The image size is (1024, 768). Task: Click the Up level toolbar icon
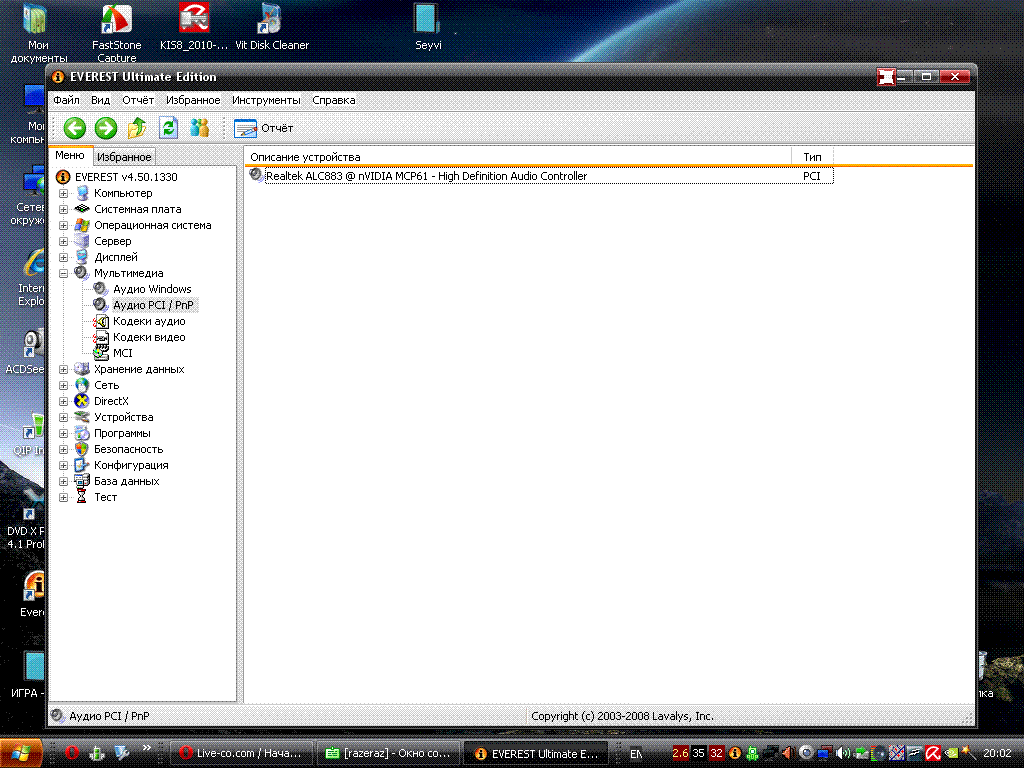(137, 128)
